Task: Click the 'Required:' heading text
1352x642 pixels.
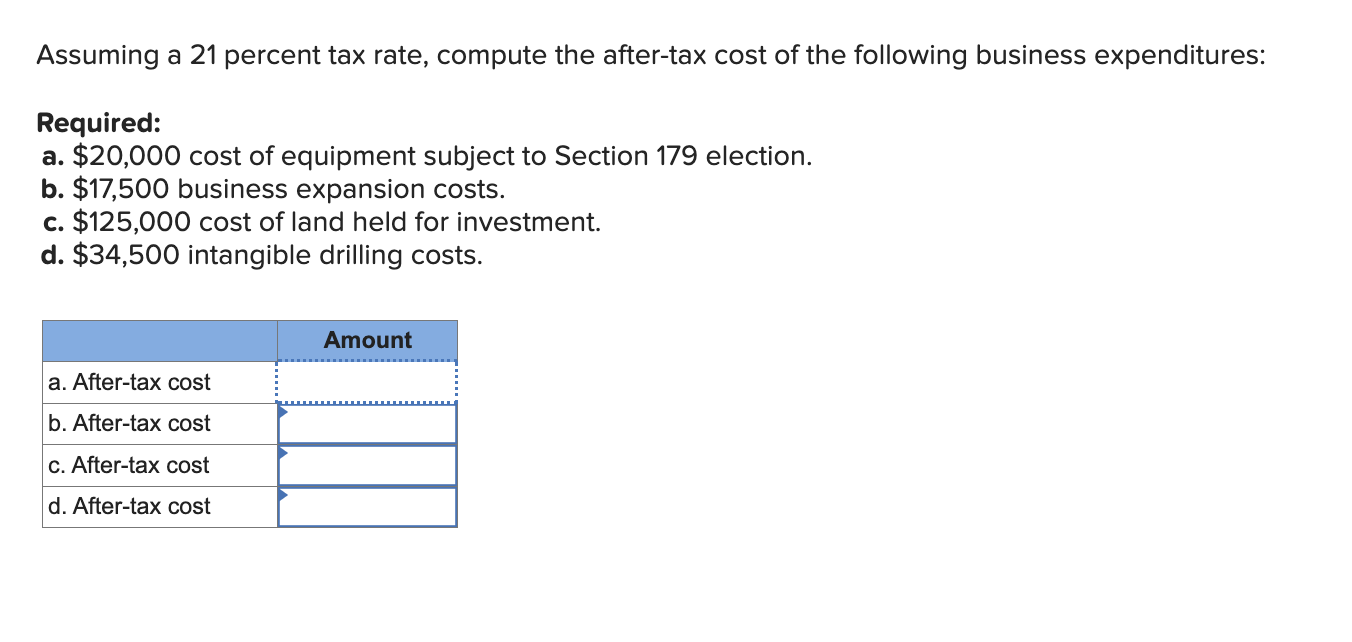Action: tap(98, 123)
